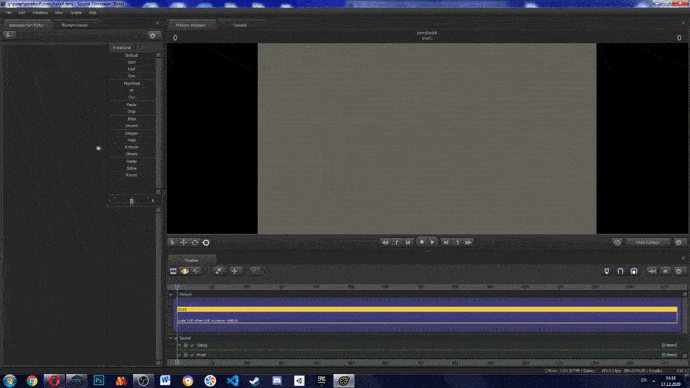Viewport: 690px width, 388px height.
Task: Apply the Default preset
Action: 132,55
